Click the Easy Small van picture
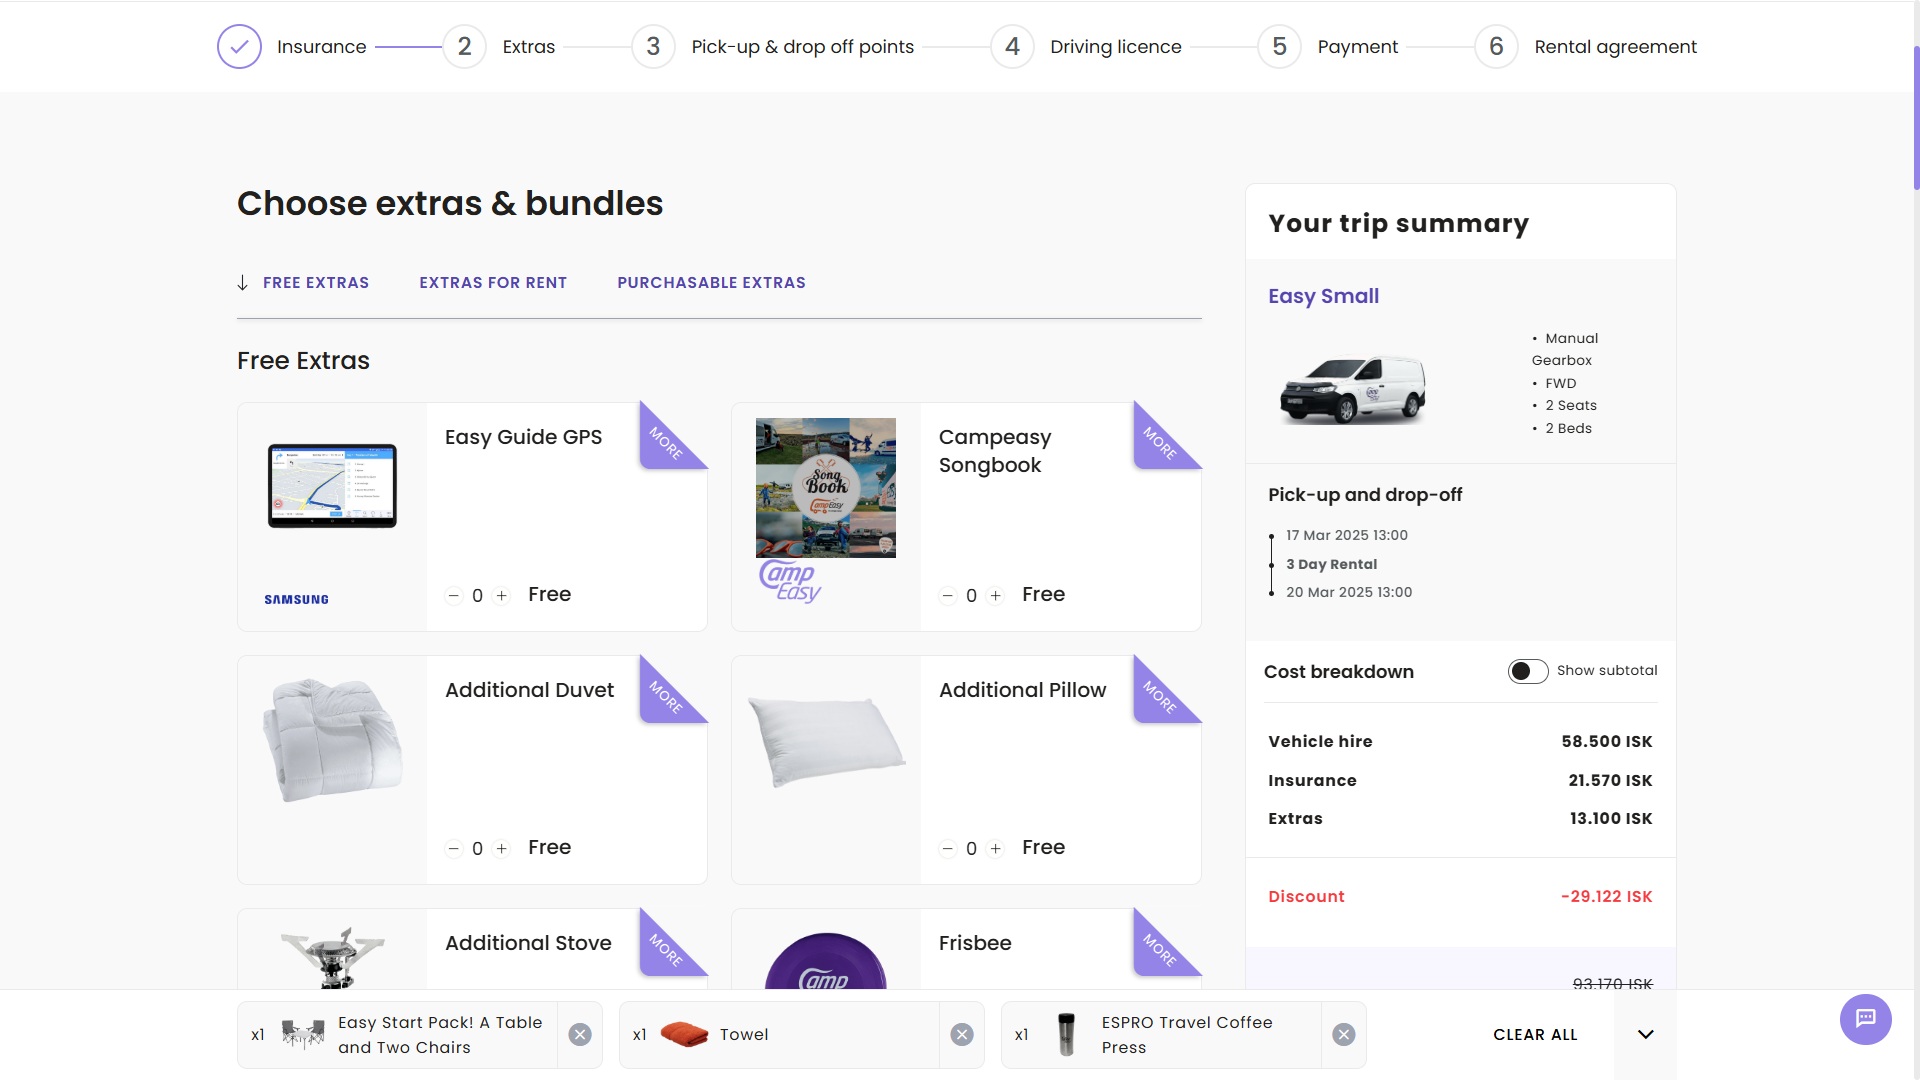Image resolution: width=1920 pixels, height=1080 pixels. click(1353, 389)
